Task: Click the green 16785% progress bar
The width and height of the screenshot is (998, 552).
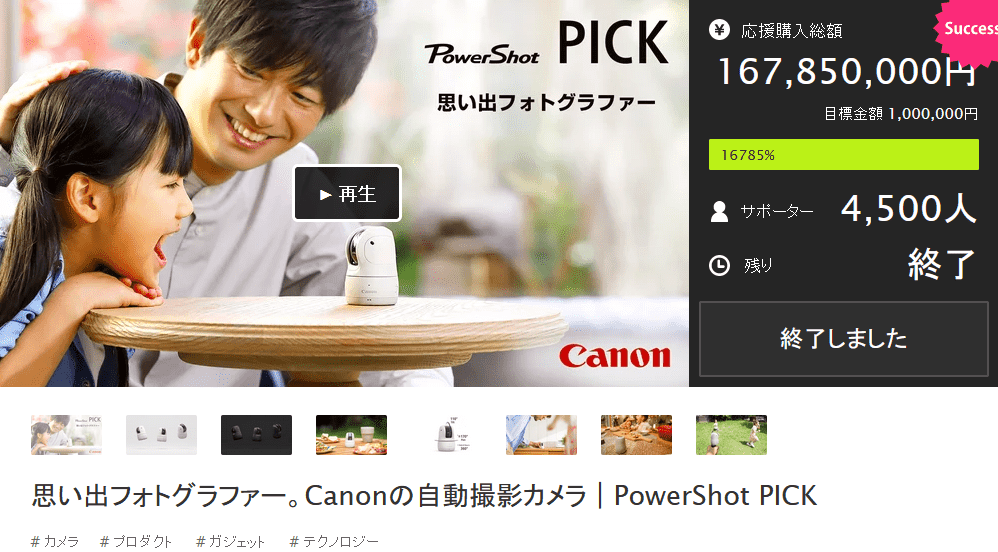Action: point(844,155)
